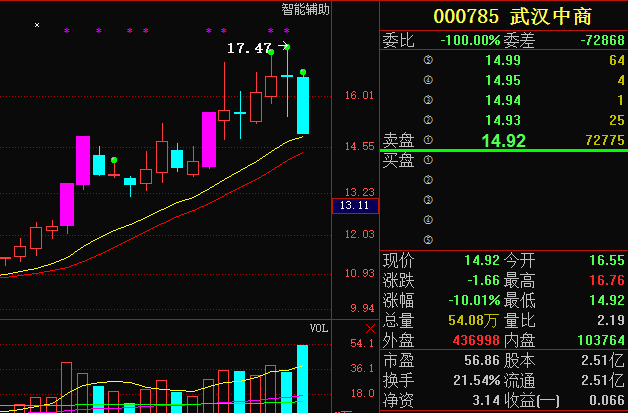Select the tallest cyan volume bar
The image size is (628, 413).
(302, 379)
